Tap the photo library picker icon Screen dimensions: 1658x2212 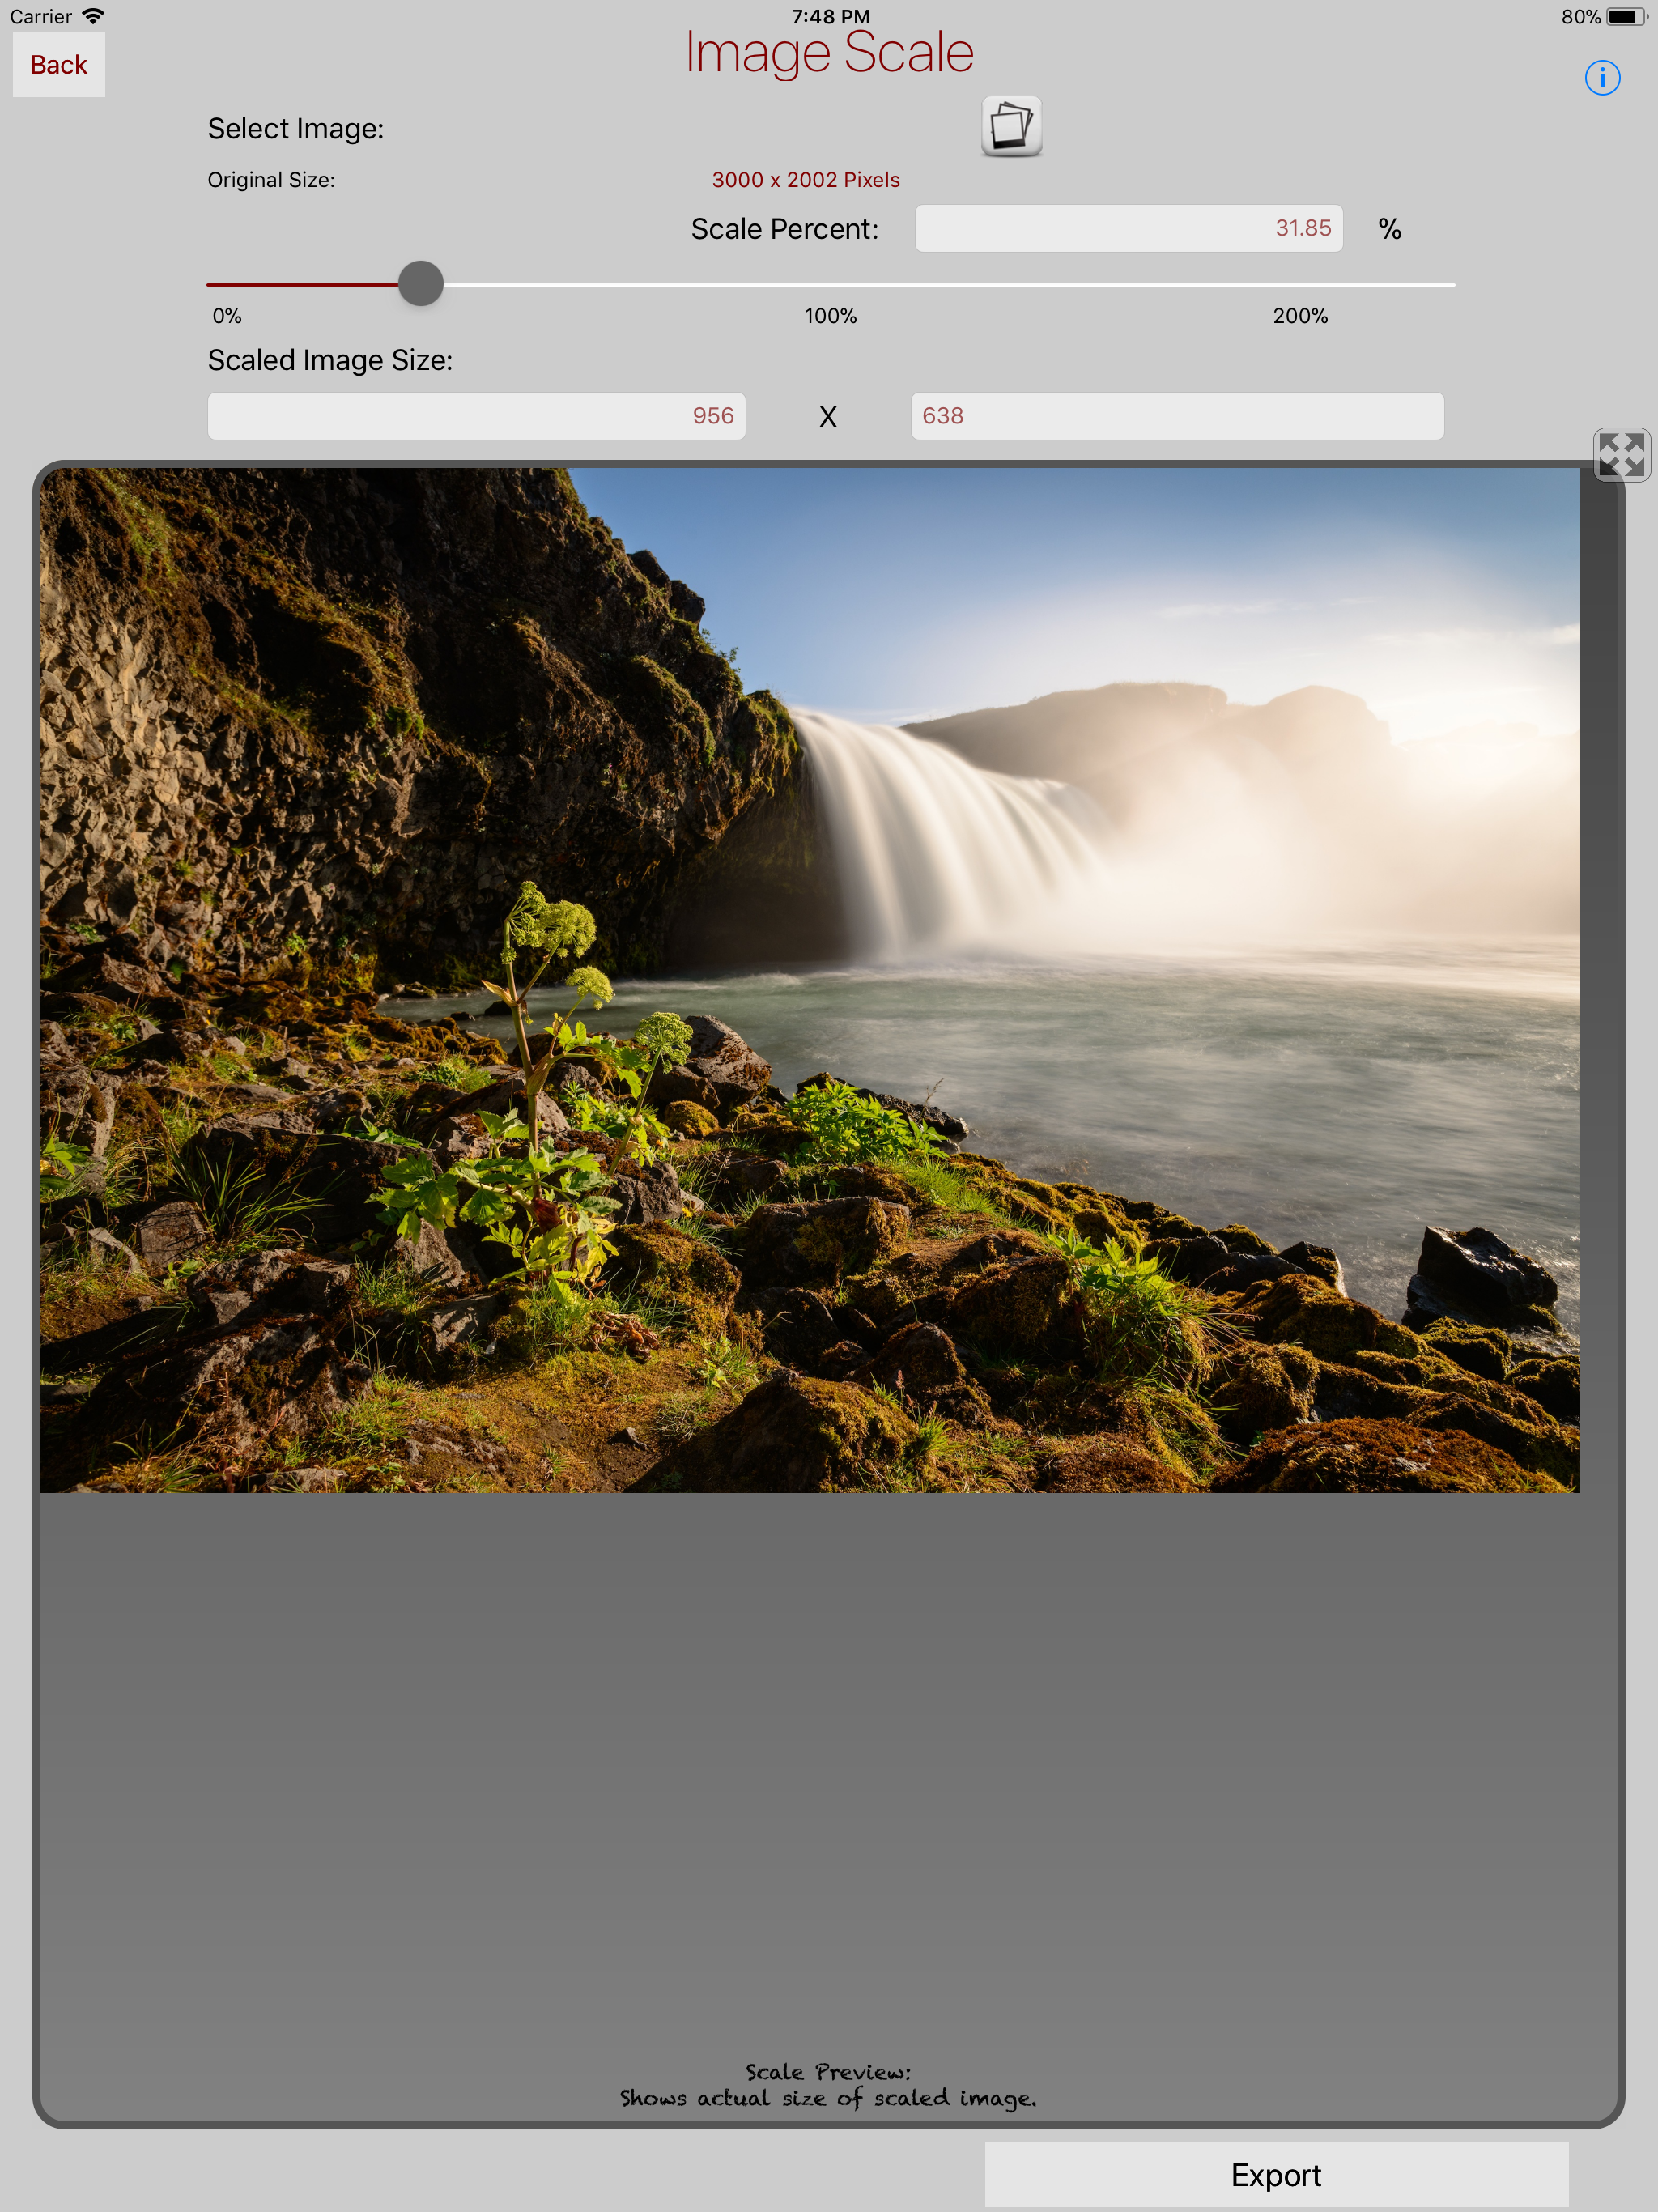[1011, 127]
